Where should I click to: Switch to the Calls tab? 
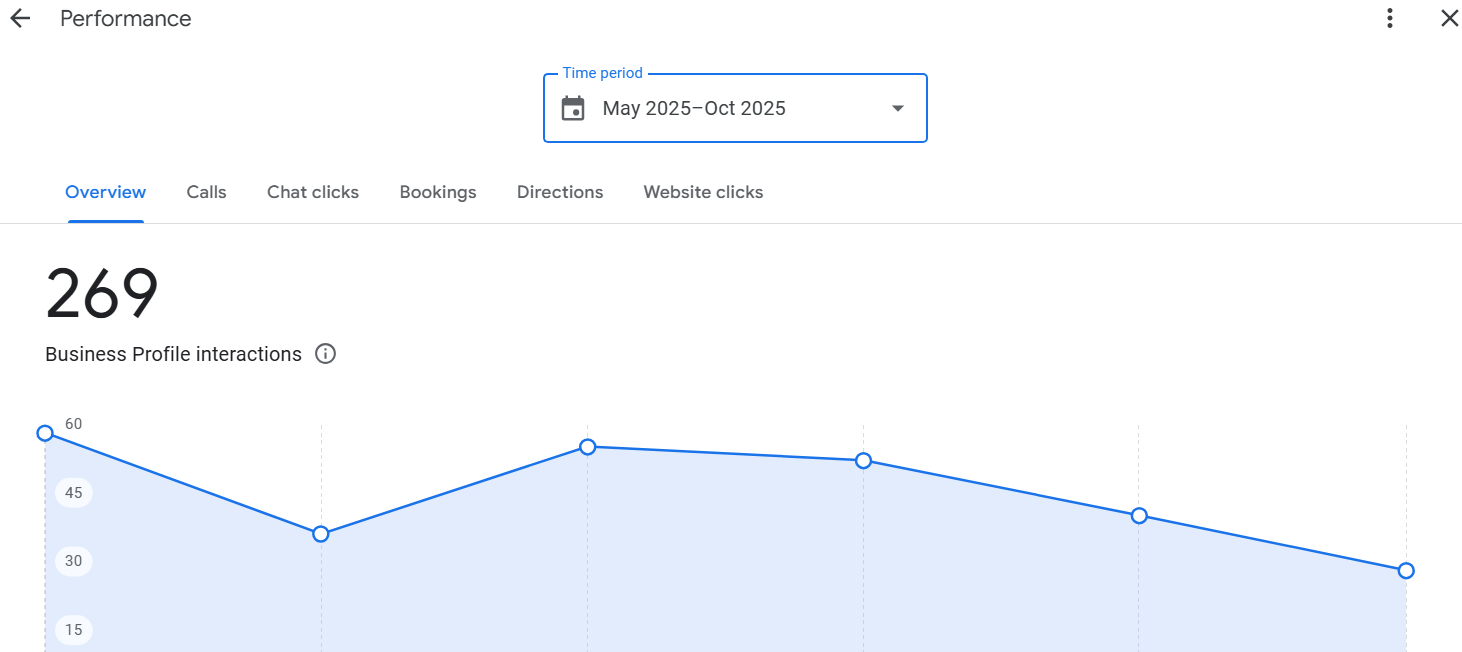point(206,192)
